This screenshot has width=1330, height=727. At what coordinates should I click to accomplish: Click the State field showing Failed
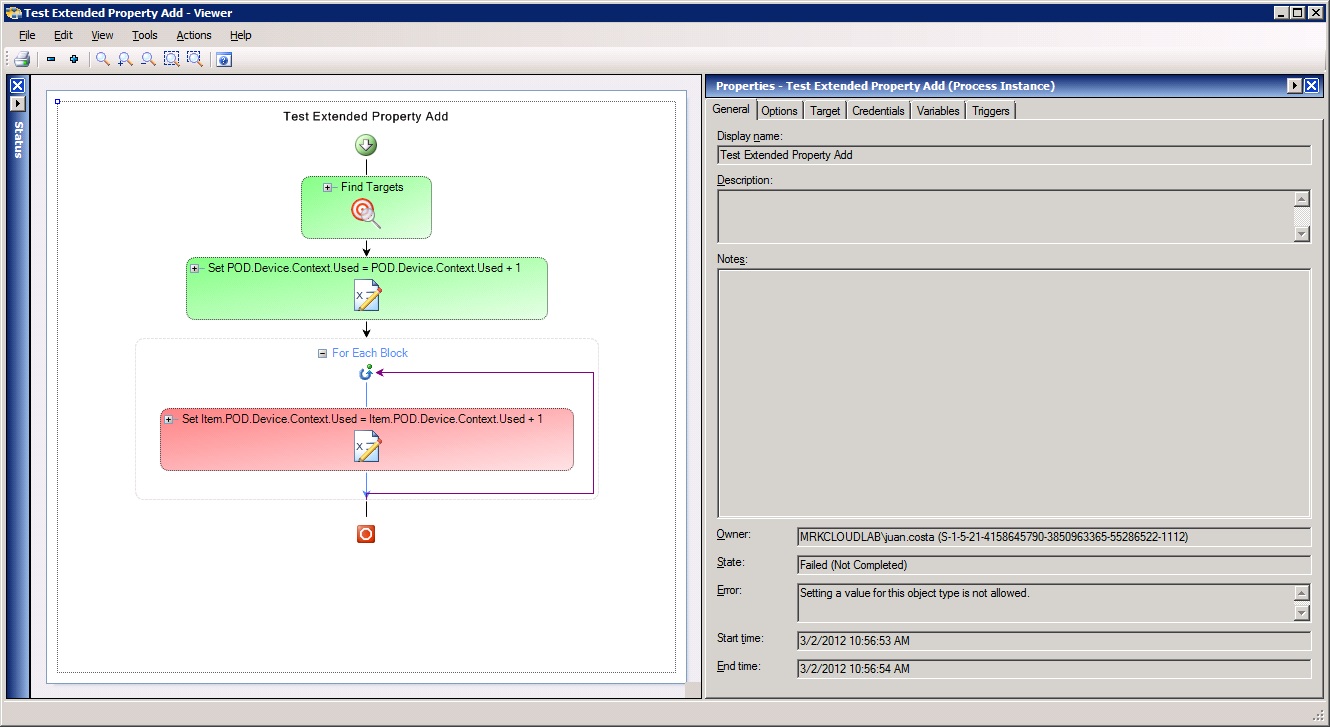point(1054,565)
